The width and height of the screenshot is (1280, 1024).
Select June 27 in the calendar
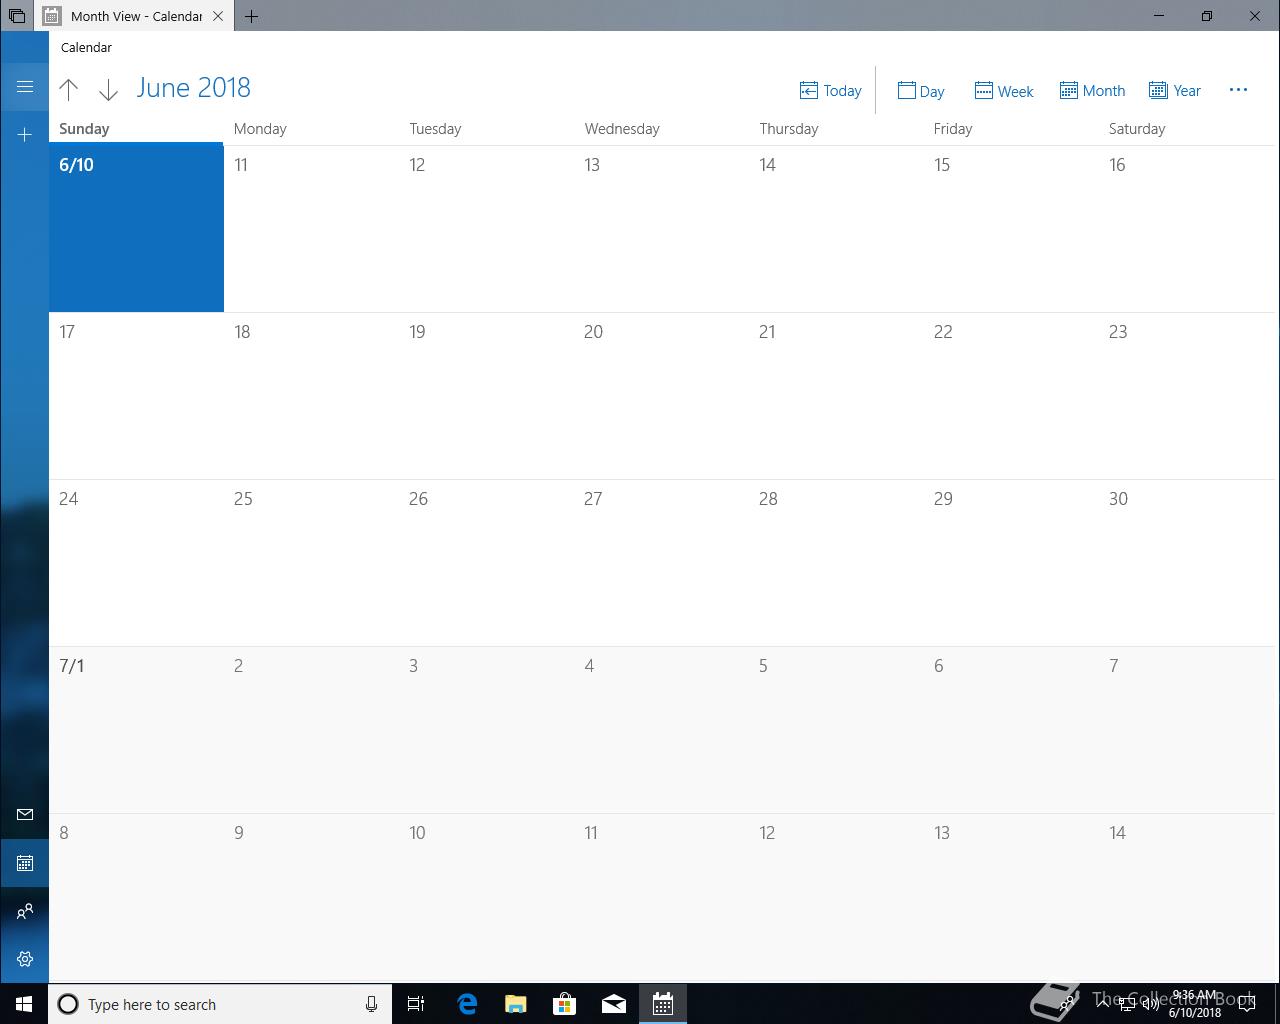[x=661, y=563]
